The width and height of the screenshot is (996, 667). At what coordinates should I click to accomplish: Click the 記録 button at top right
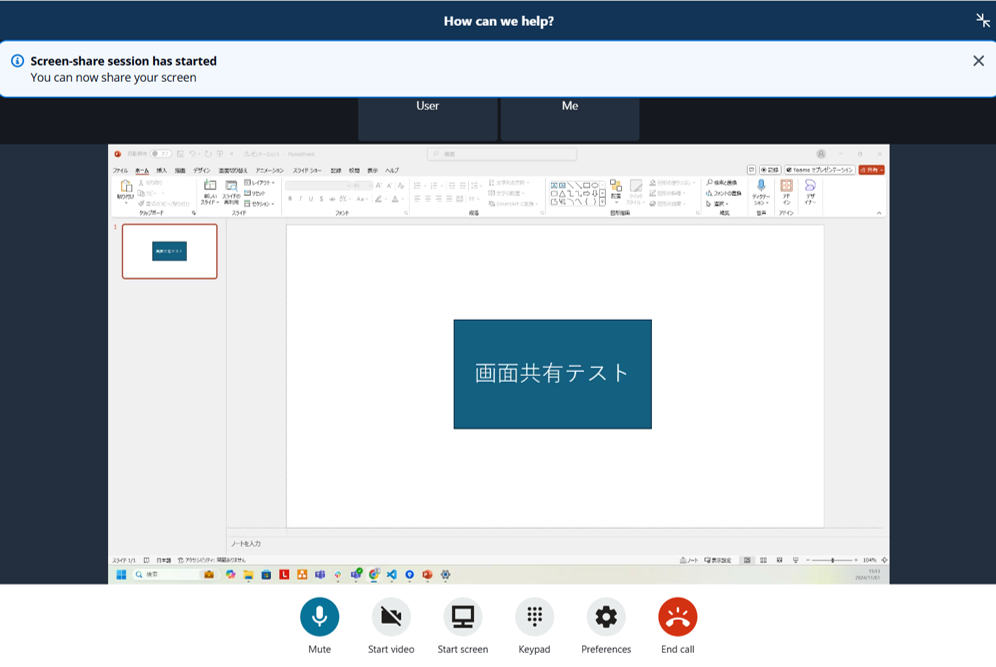coord(770,170)
